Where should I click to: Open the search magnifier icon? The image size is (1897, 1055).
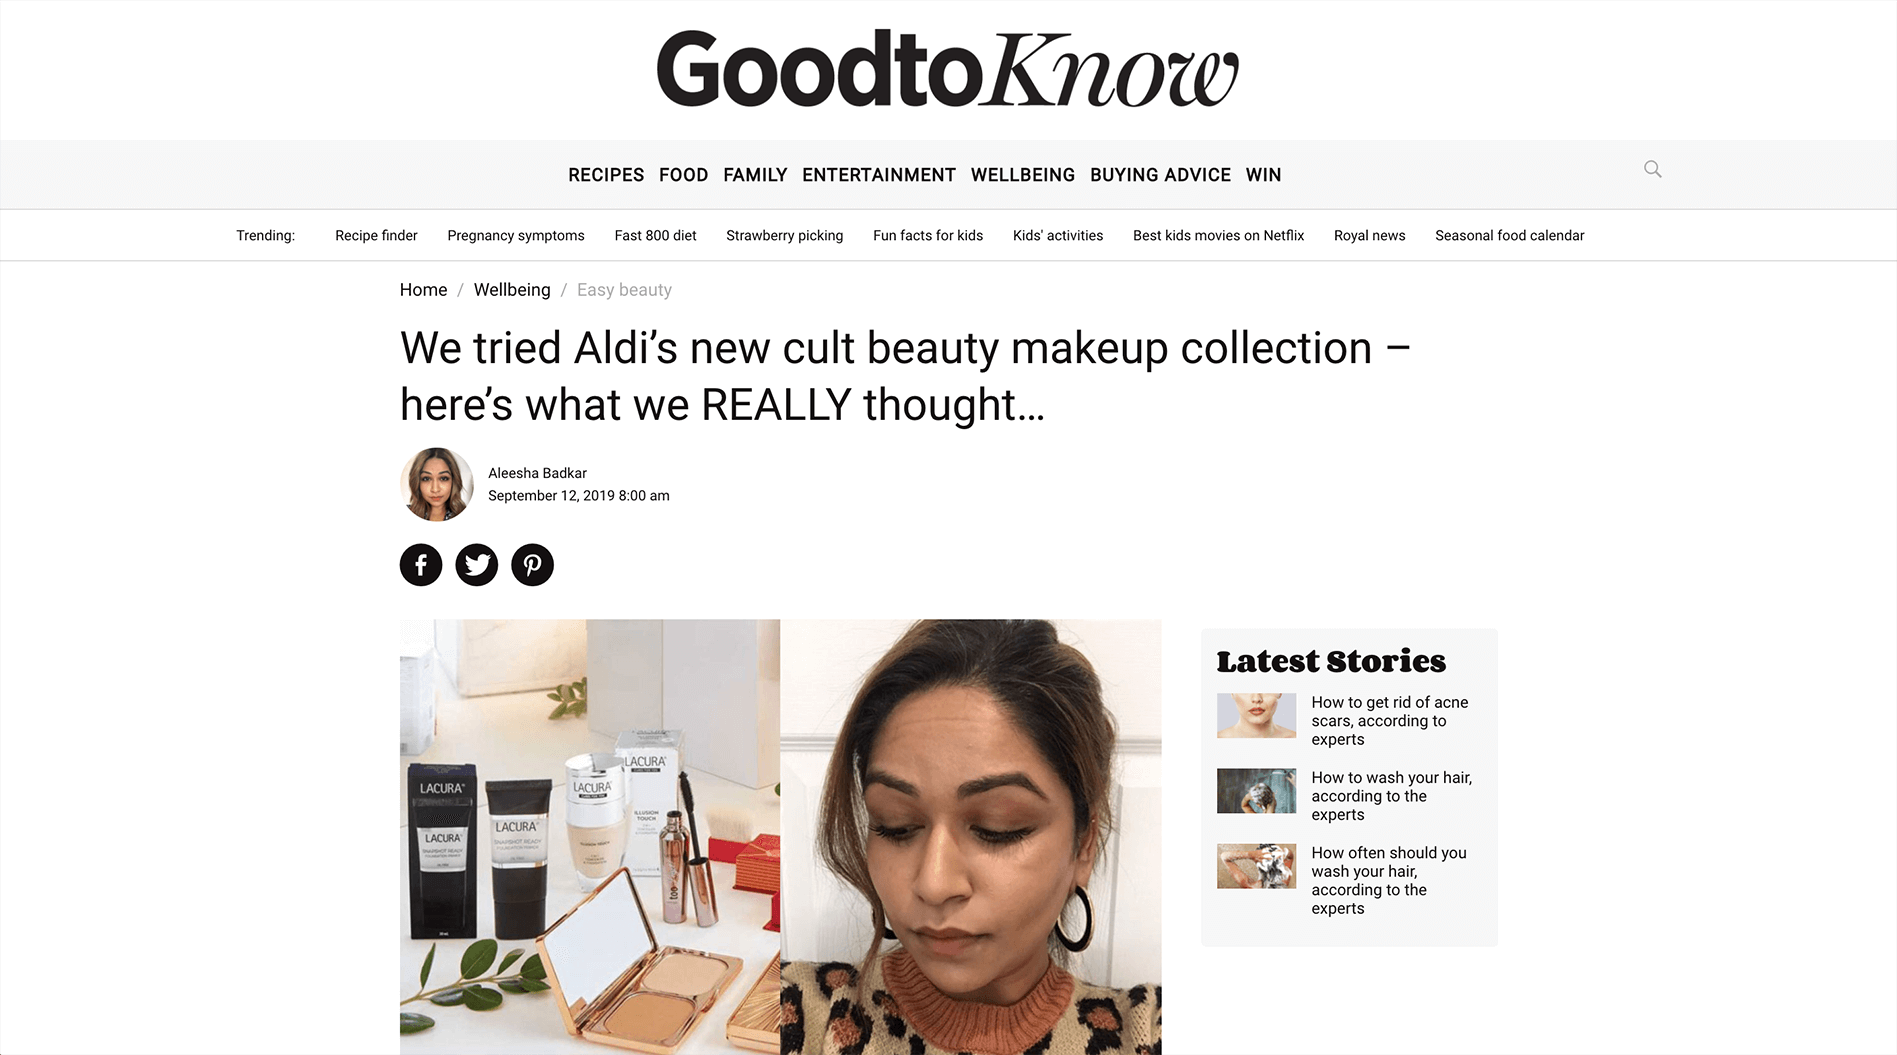(x=1652, y=169)
